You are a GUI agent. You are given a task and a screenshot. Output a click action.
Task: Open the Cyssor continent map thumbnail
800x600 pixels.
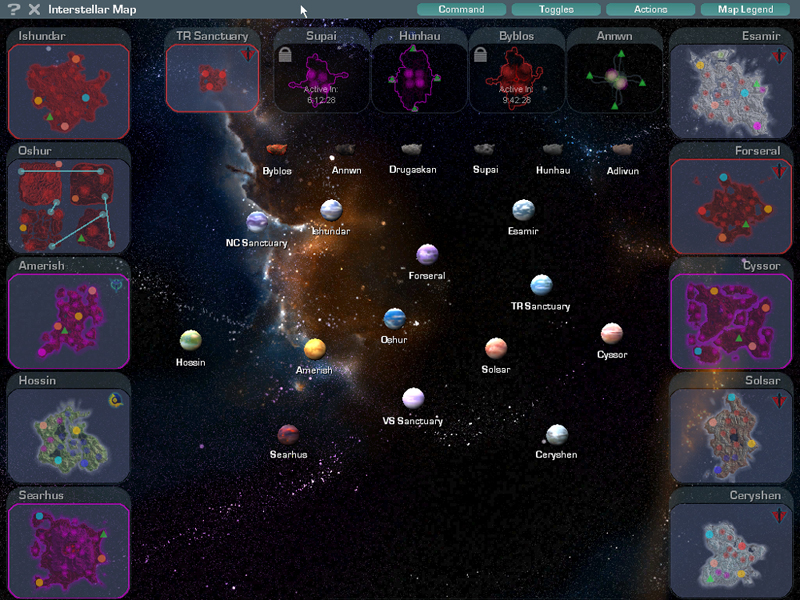click(x=731, y=321)
